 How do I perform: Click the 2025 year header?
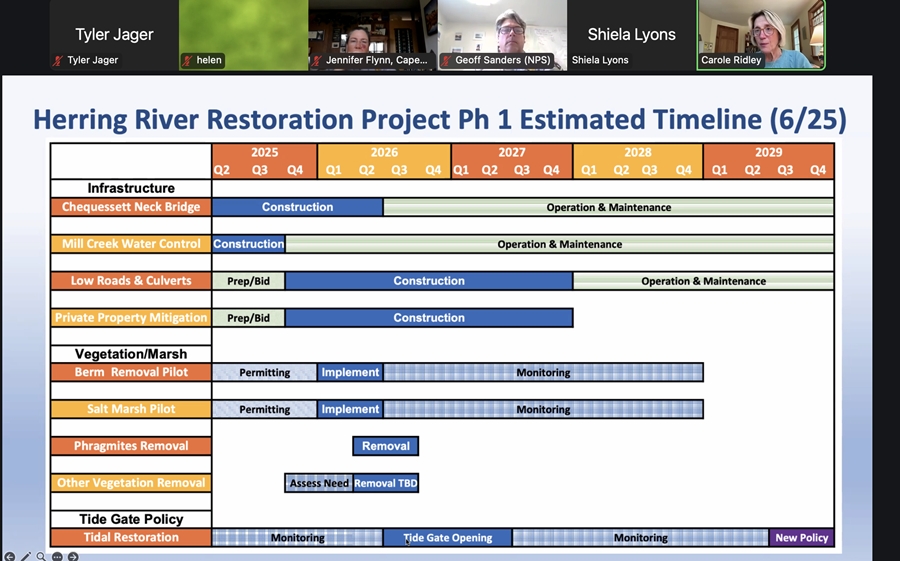[264, 153]
